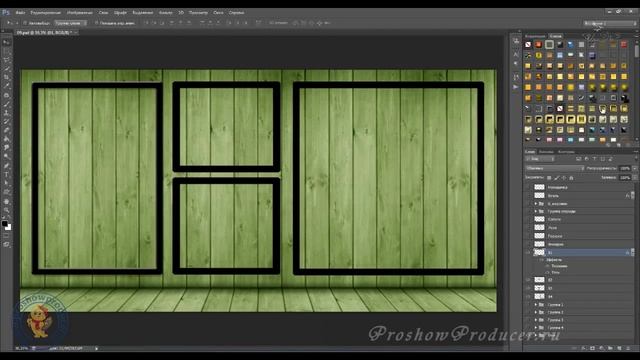Open the fill slider arrow (Заливка)

(634, 178)
